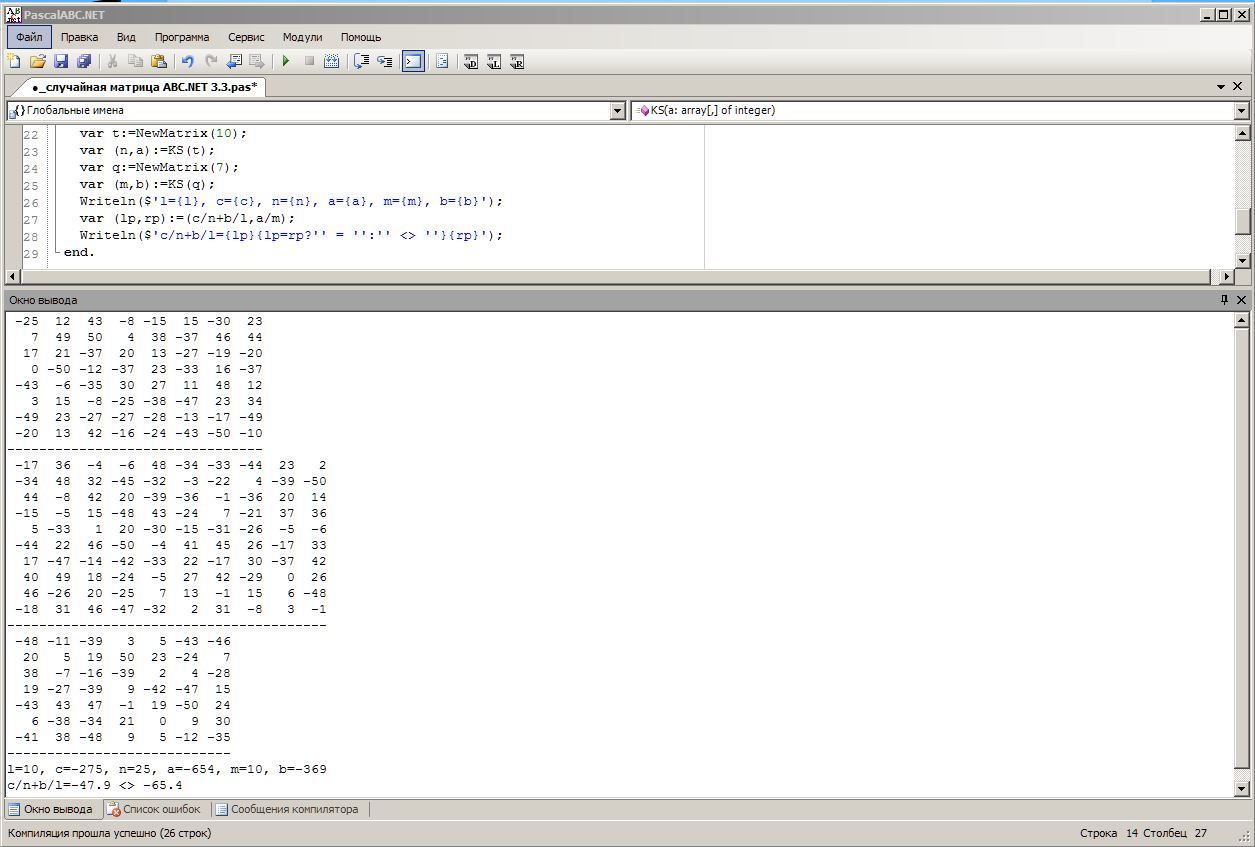
Task: Close the Окно вывода panel
Action: coord(1242,300)
